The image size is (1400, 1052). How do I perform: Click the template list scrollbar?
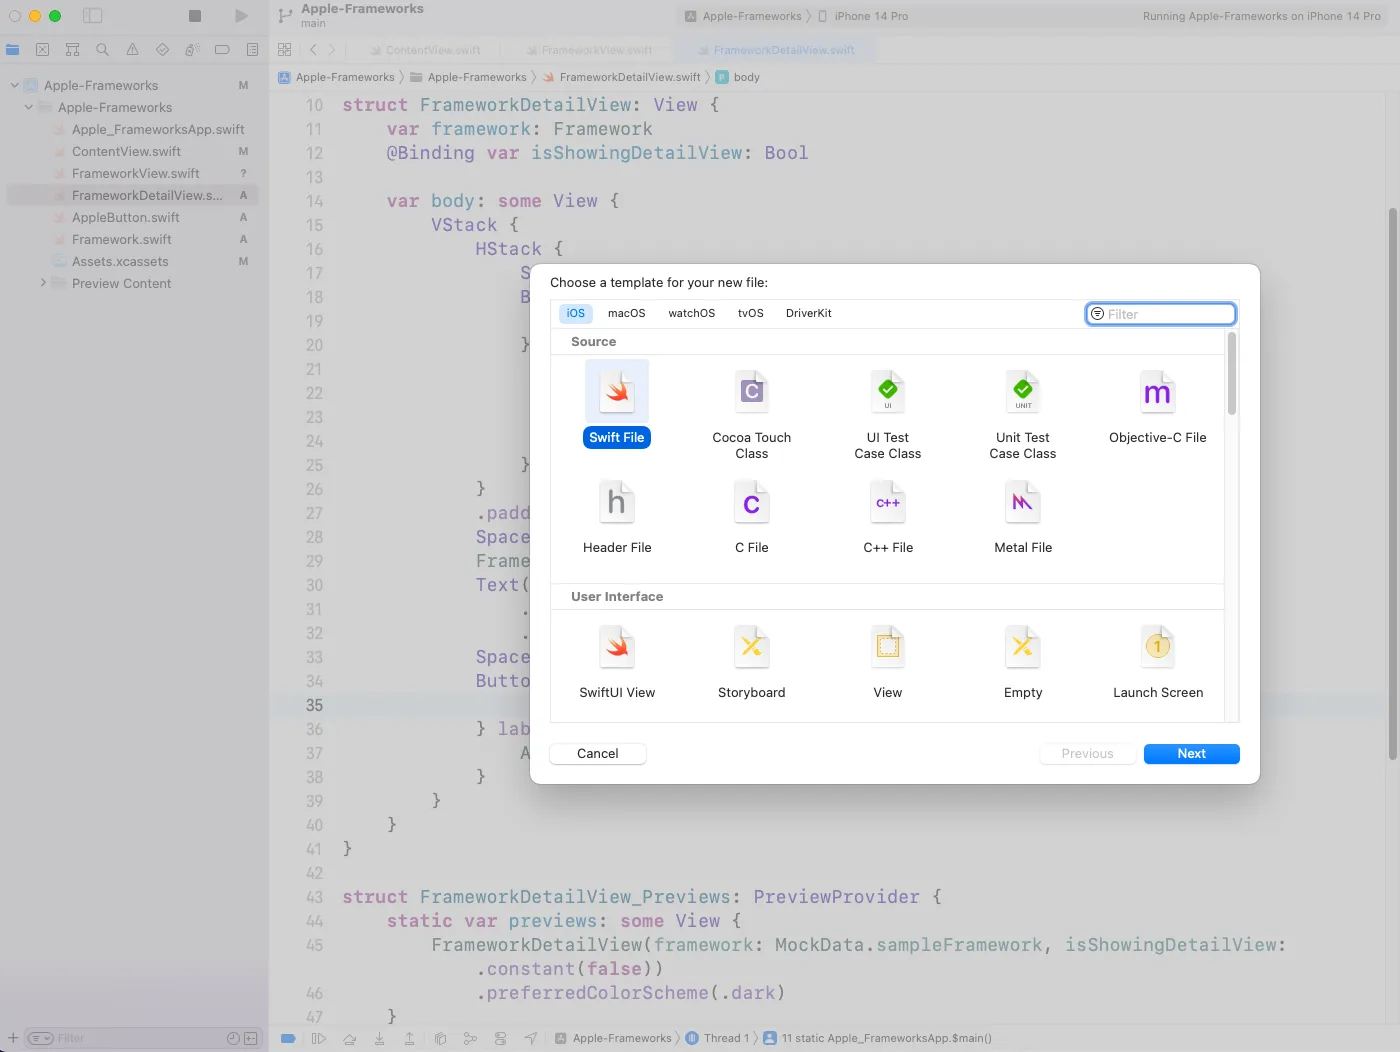click(x=1232, y=374)
